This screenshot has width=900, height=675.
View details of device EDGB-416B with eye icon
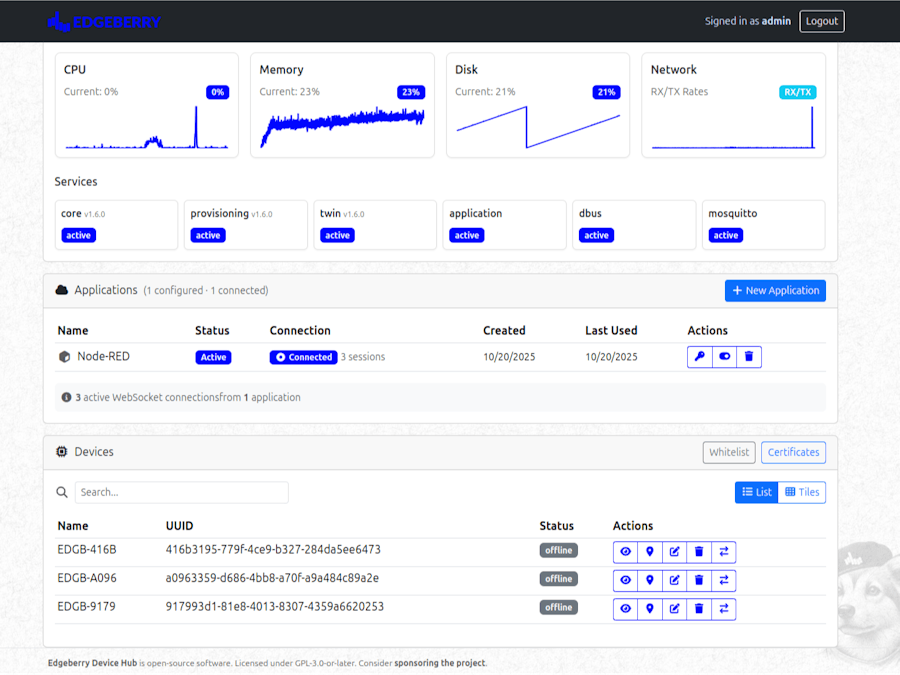click(625, 550)
